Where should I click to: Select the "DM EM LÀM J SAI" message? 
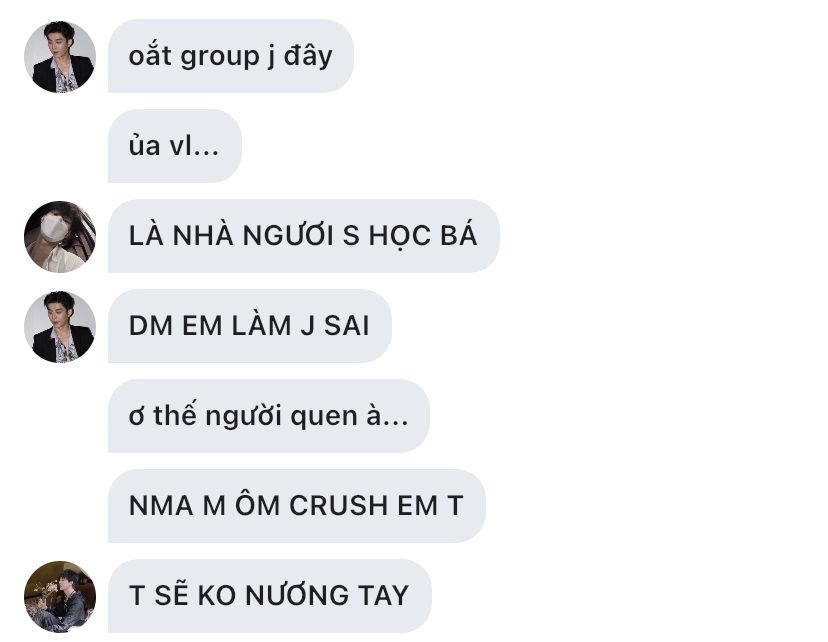point(250,326)
